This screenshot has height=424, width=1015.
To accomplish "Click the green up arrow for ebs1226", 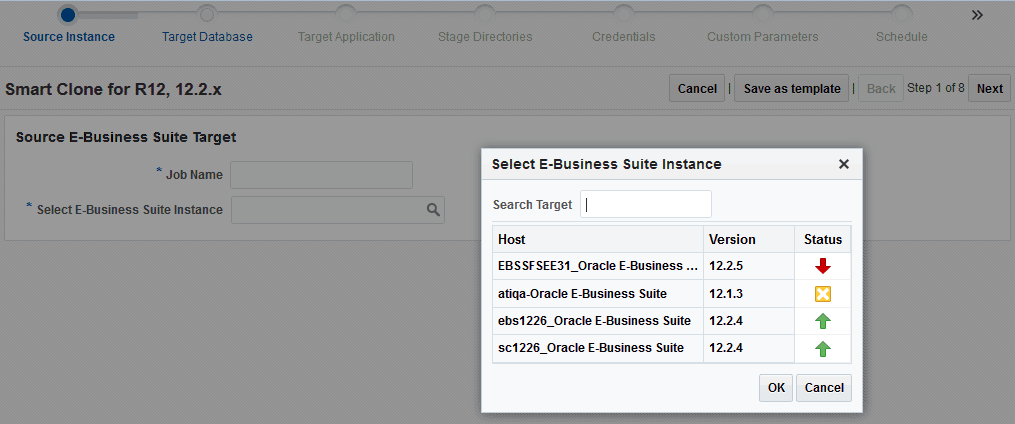I will pos(823,321).
